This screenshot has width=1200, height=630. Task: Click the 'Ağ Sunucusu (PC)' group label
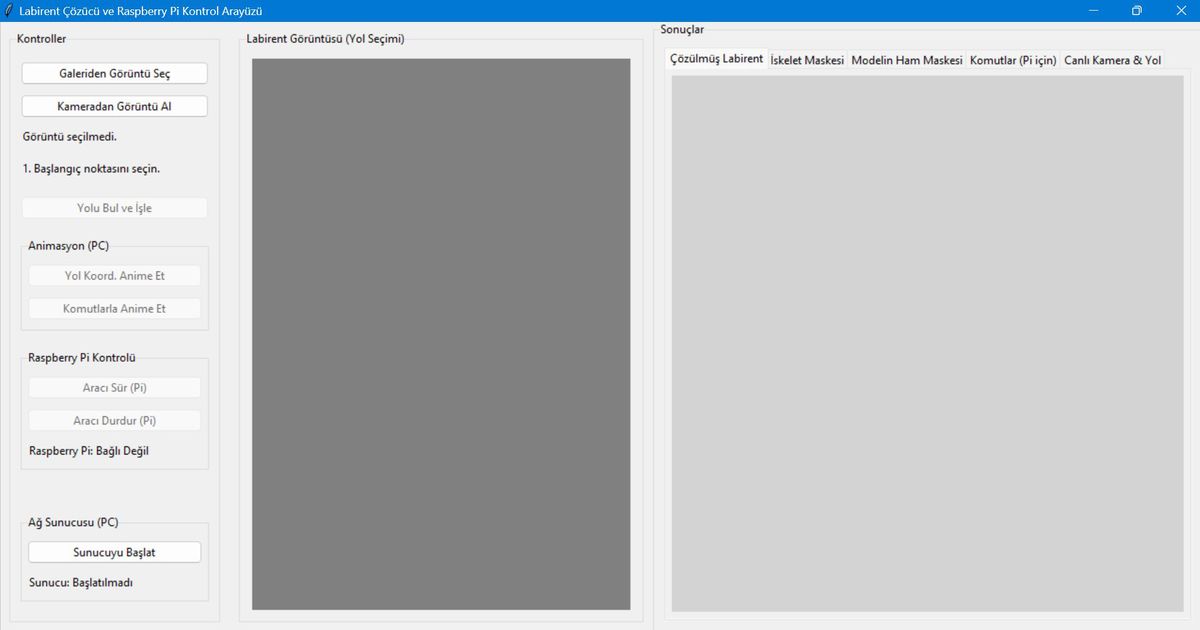click(x=73, y=522)
